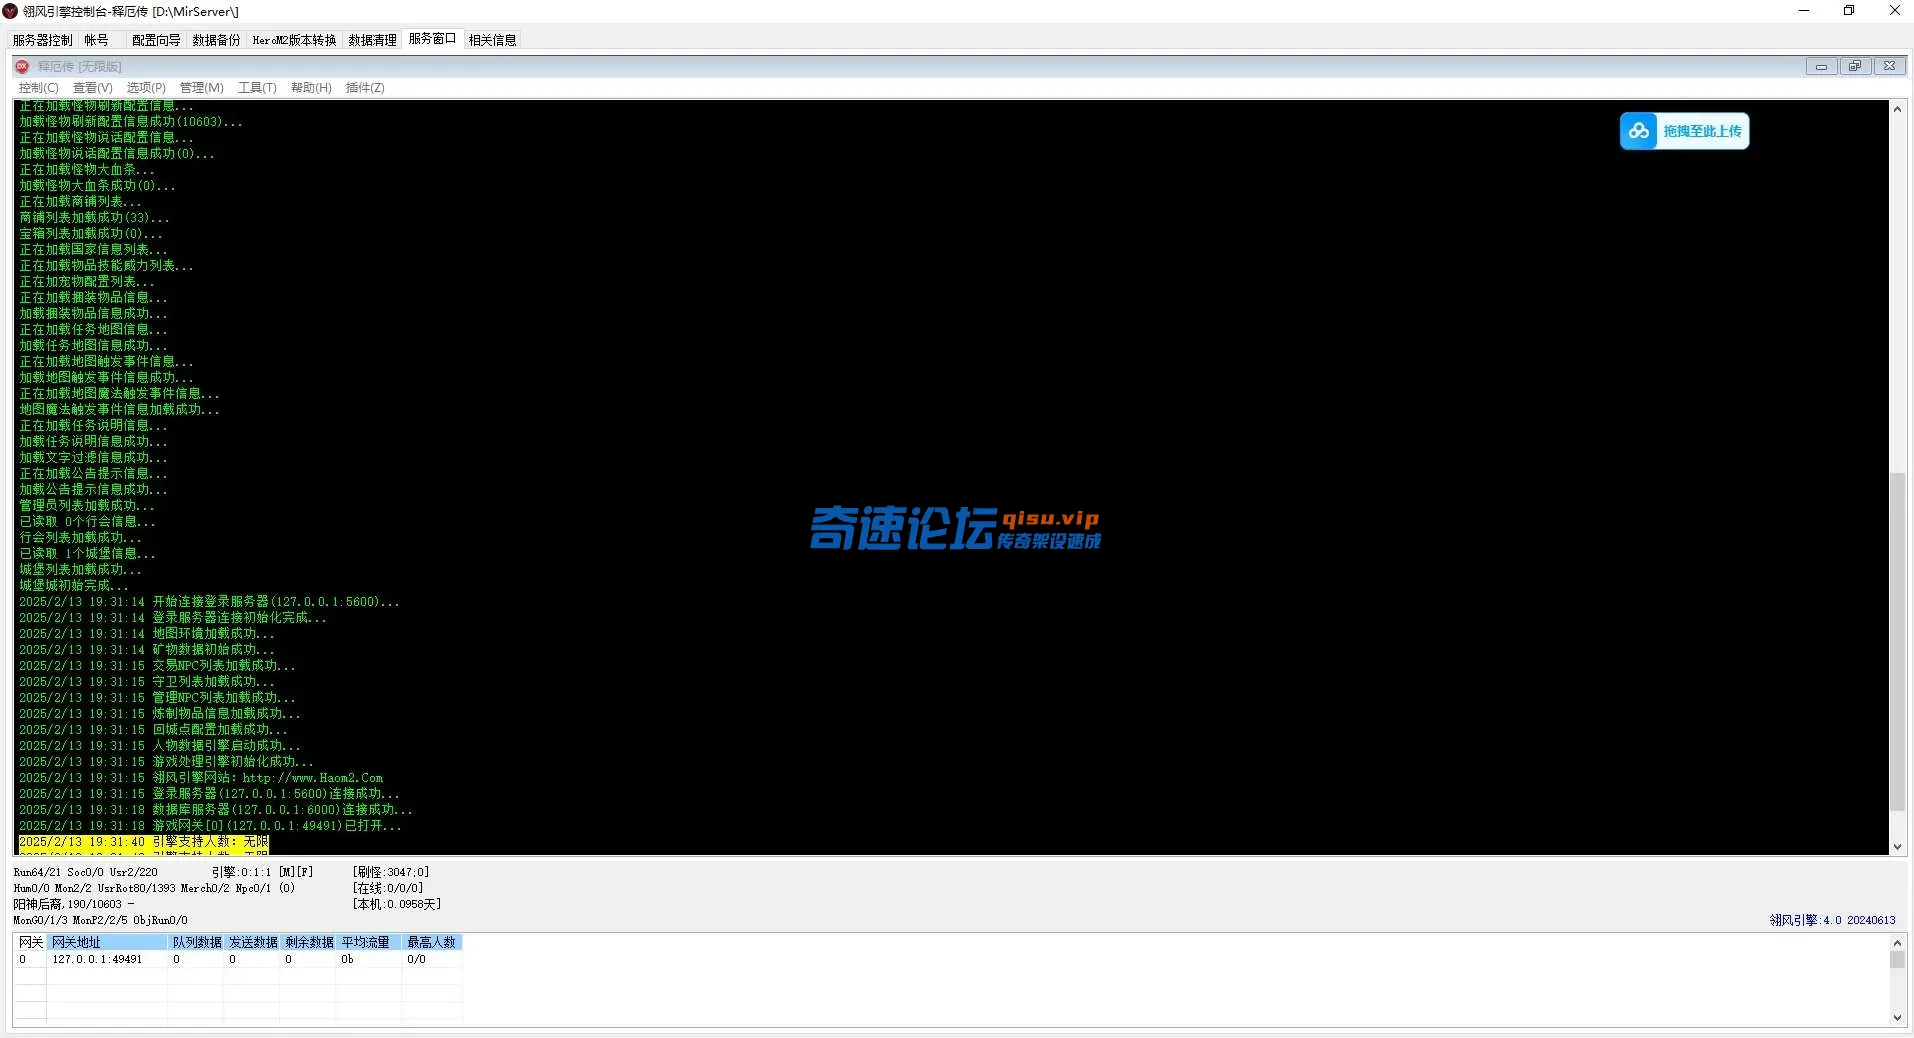
Task: Click the 数据库服务器(127.0.0.1:6000)连接成功 log line
Action: point(216,810)
